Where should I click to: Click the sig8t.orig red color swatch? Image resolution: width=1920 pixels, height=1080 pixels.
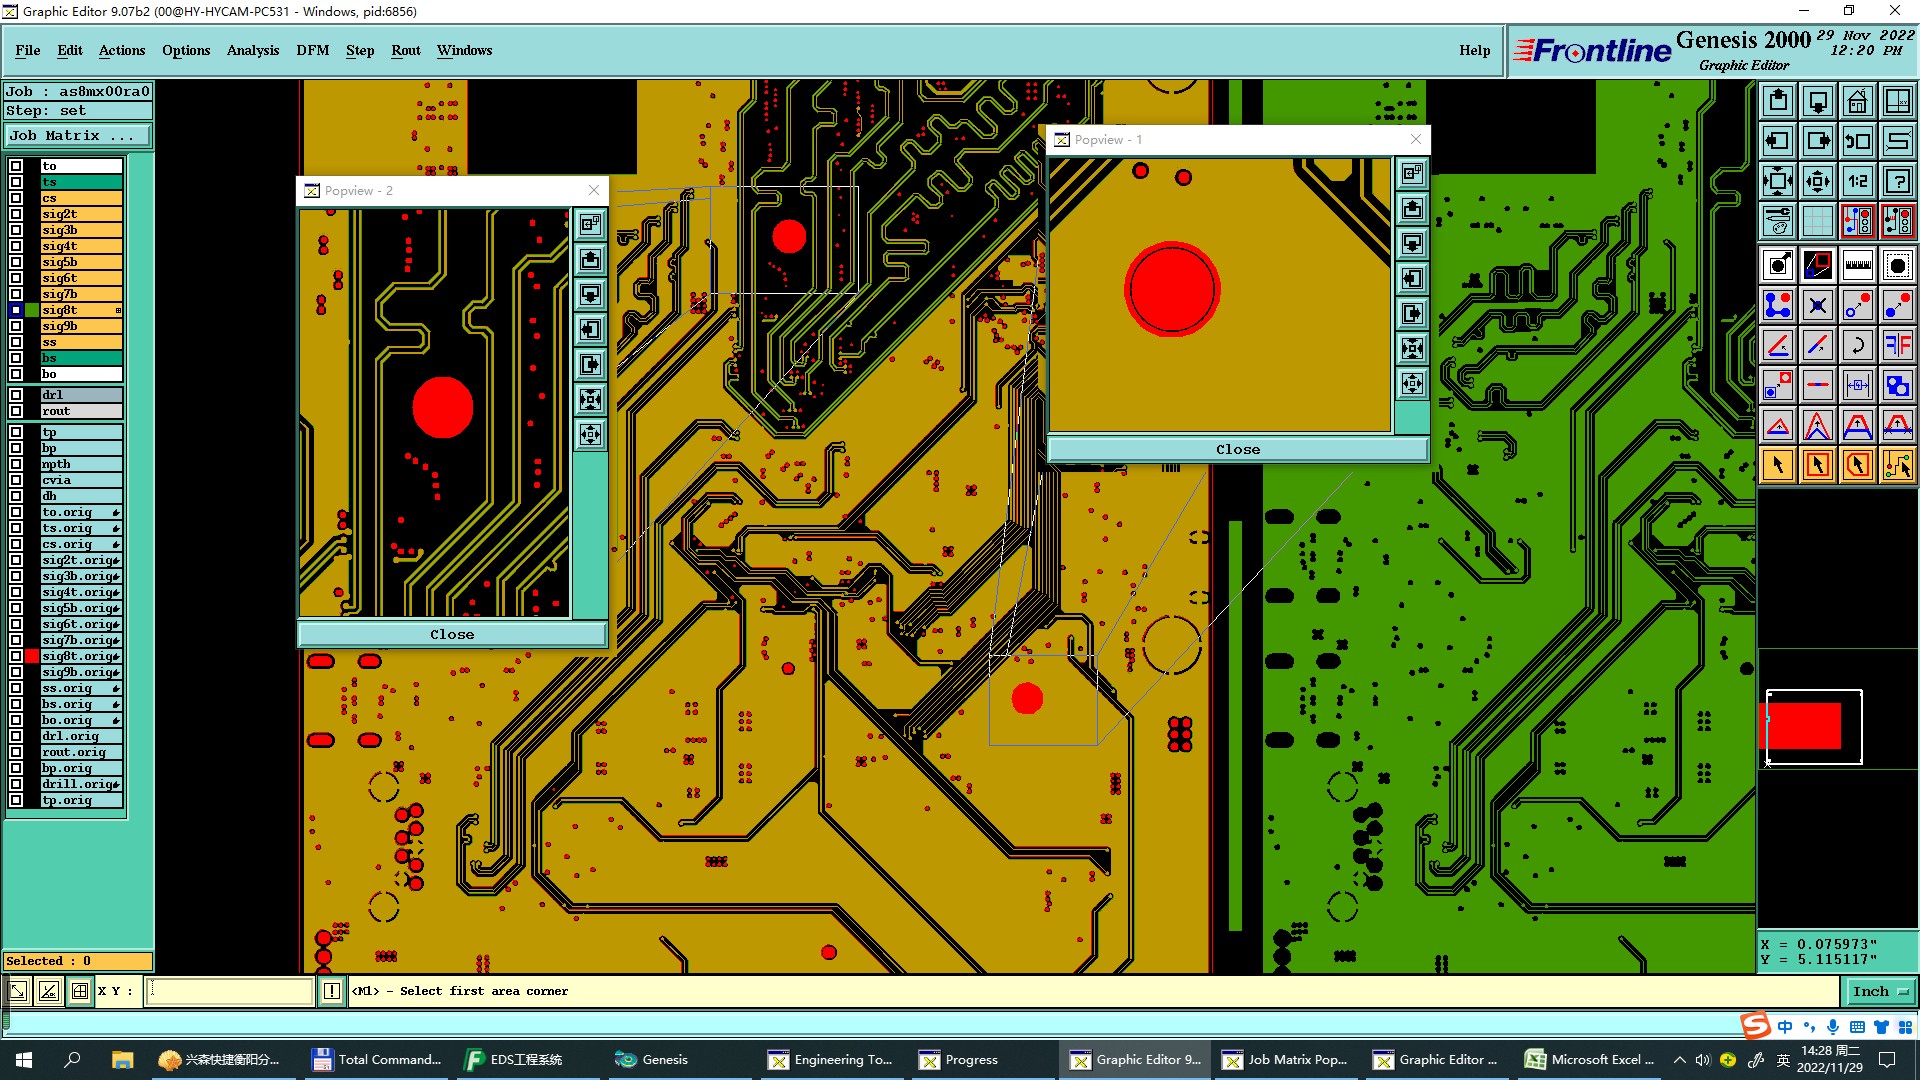[x=32, y=656]
